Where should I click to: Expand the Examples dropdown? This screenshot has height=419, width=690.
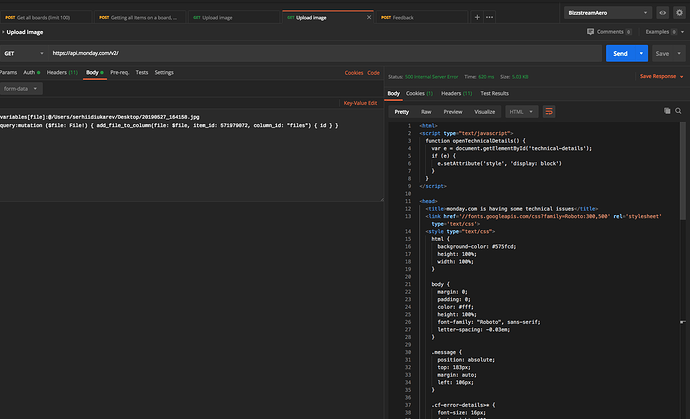[x=663, y=32]
